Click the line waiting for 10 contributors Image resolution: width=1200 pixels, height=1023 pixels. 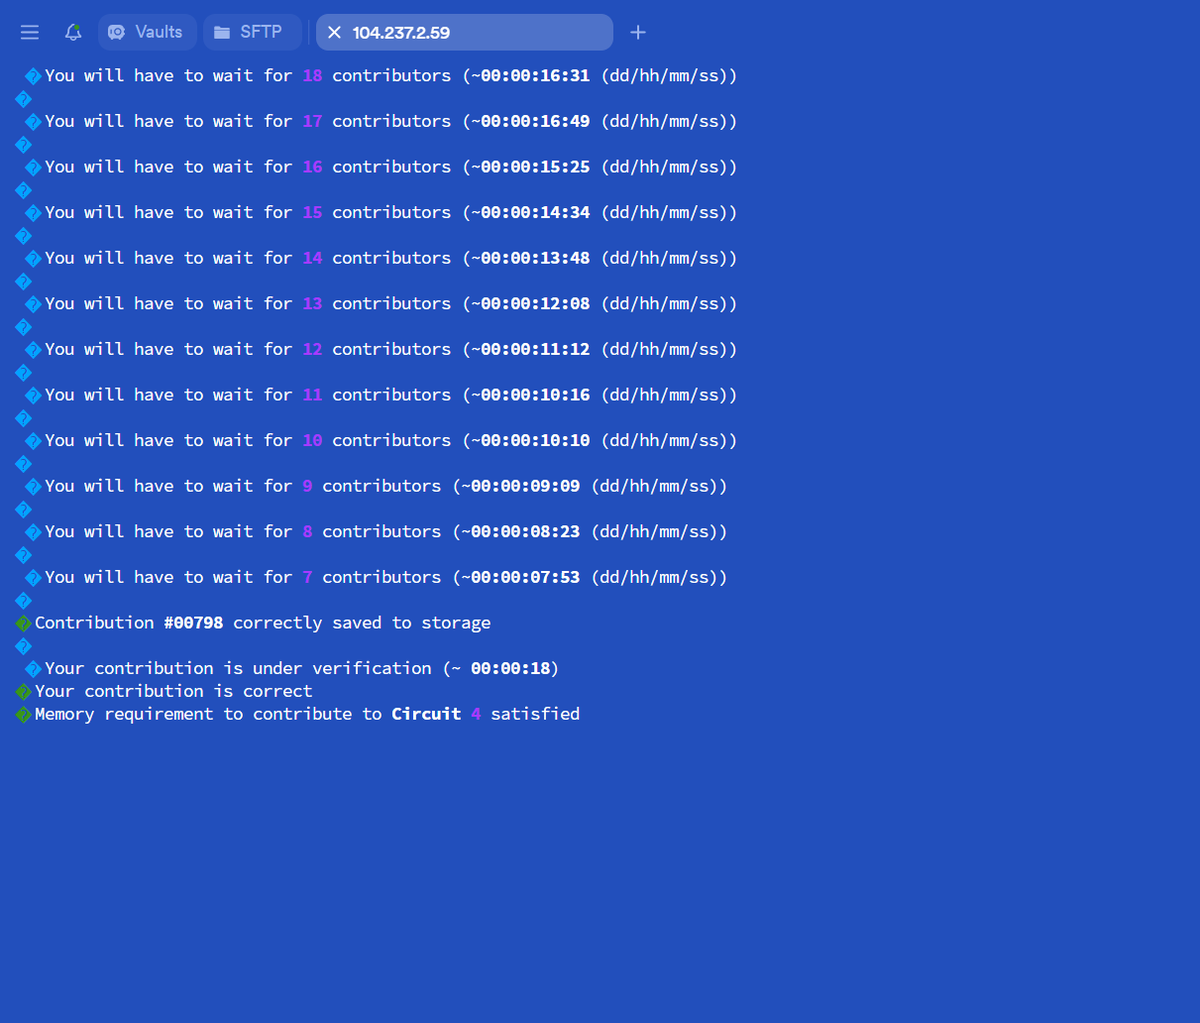(381, 440)
